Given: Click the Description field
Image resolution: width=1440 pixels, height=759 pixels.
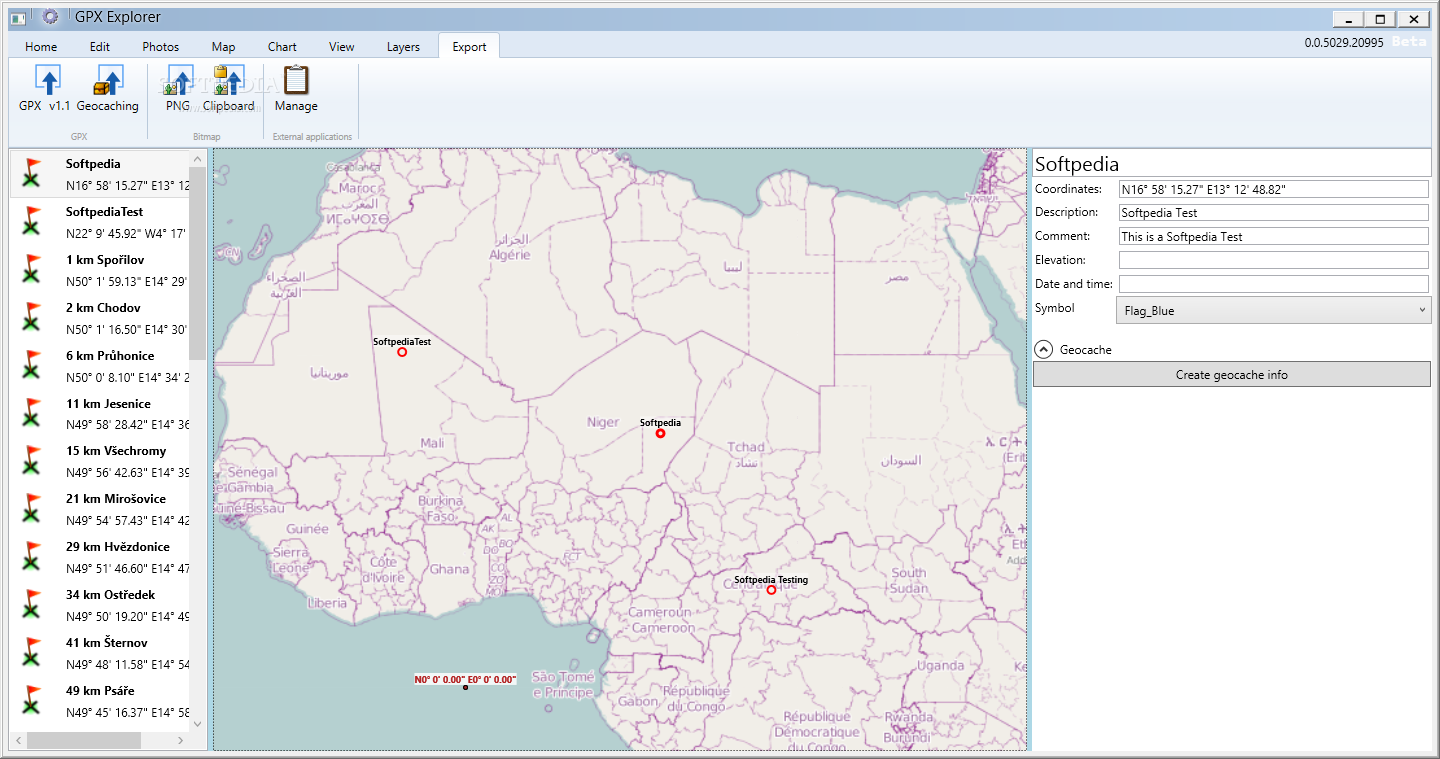Looking at the screenshot, I should (x=1274, y=212).
